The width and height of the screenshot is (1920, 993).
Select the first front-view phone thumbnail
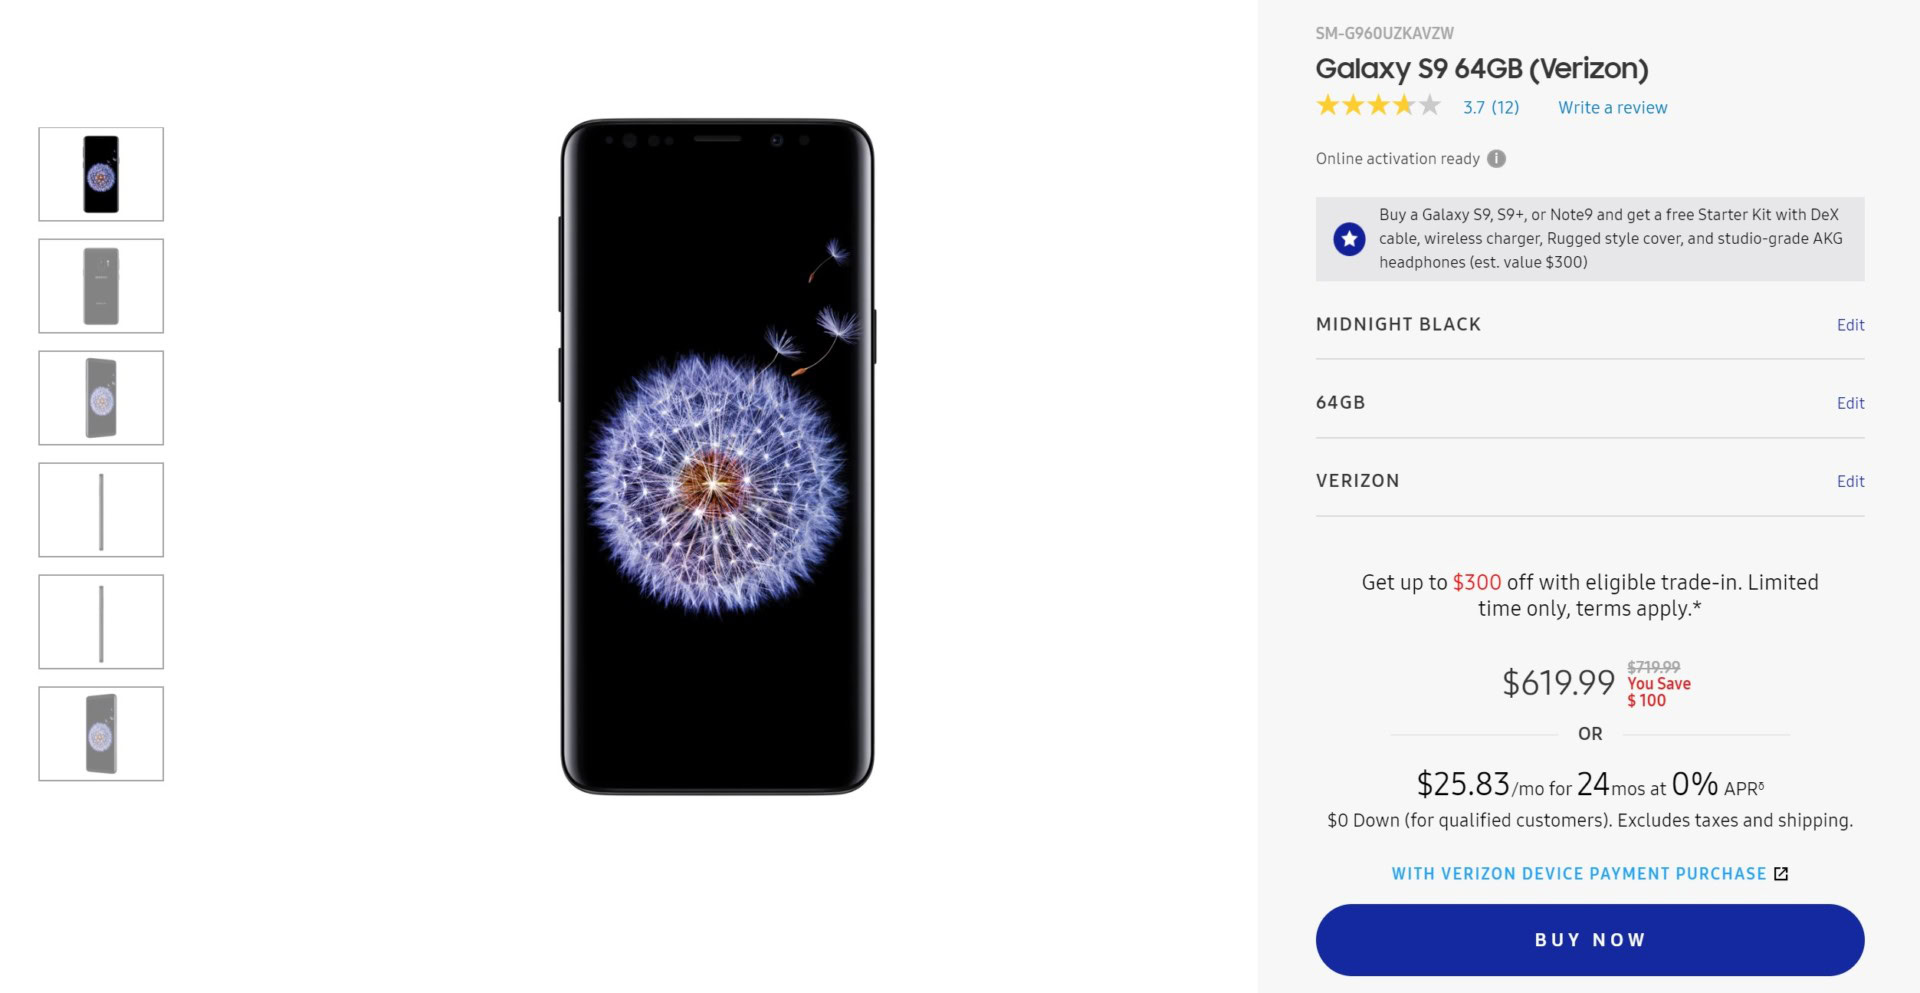click(x=101, y=174)
